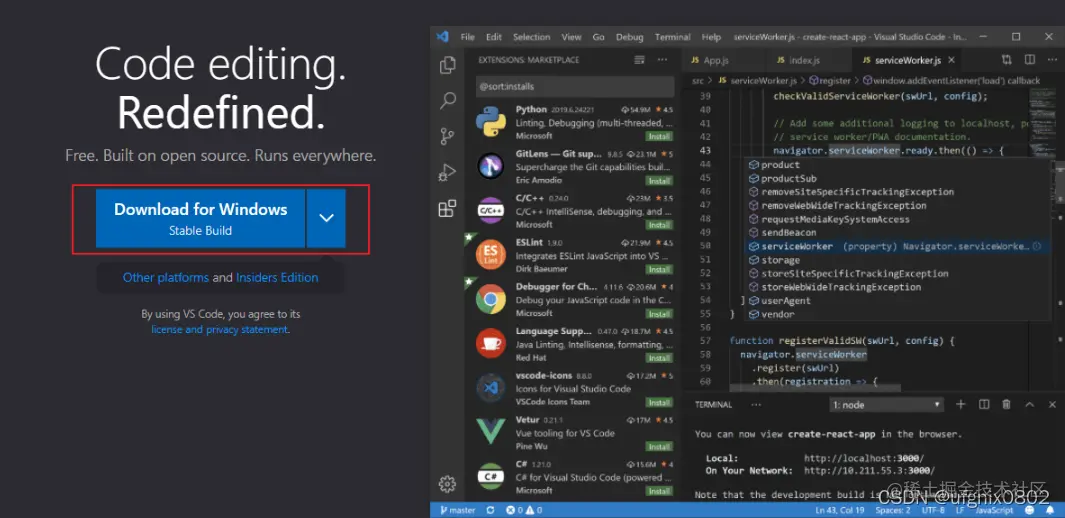This screenshot has width=1065, height=518.
Task: Click the 'register' breadcrumb segment
Action: click(829, 80)
